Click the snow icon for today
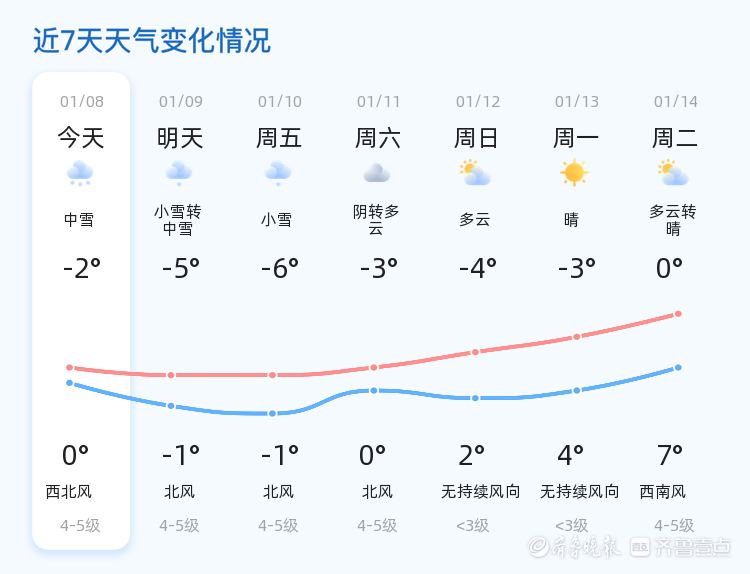The width and height of the screenshot is (750, 574). pos(80,174)
